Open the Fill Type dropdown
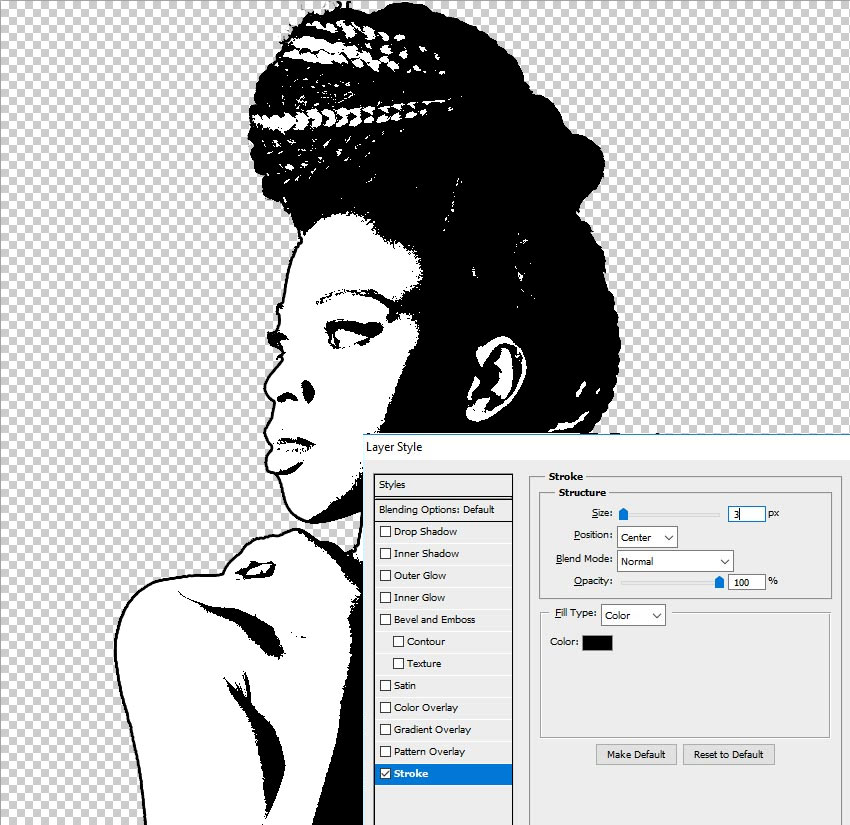850x825 pixels. point(633,615)
